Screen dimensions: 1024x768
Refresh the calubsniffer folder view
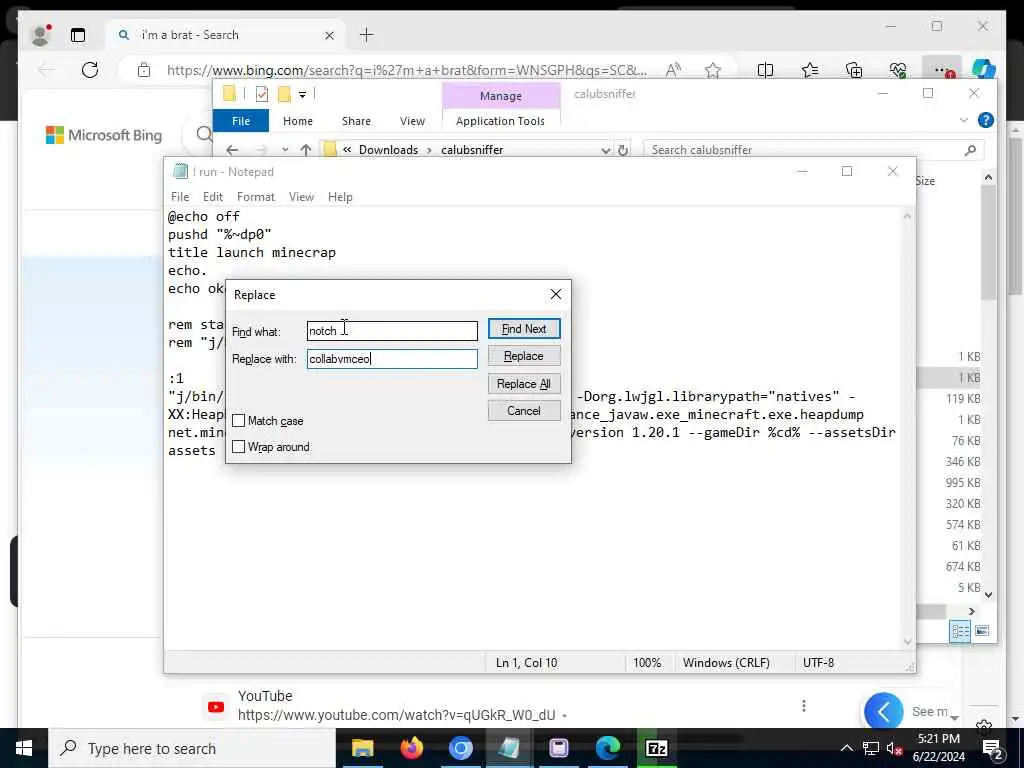pyautogui.click(x=623, y=150)
